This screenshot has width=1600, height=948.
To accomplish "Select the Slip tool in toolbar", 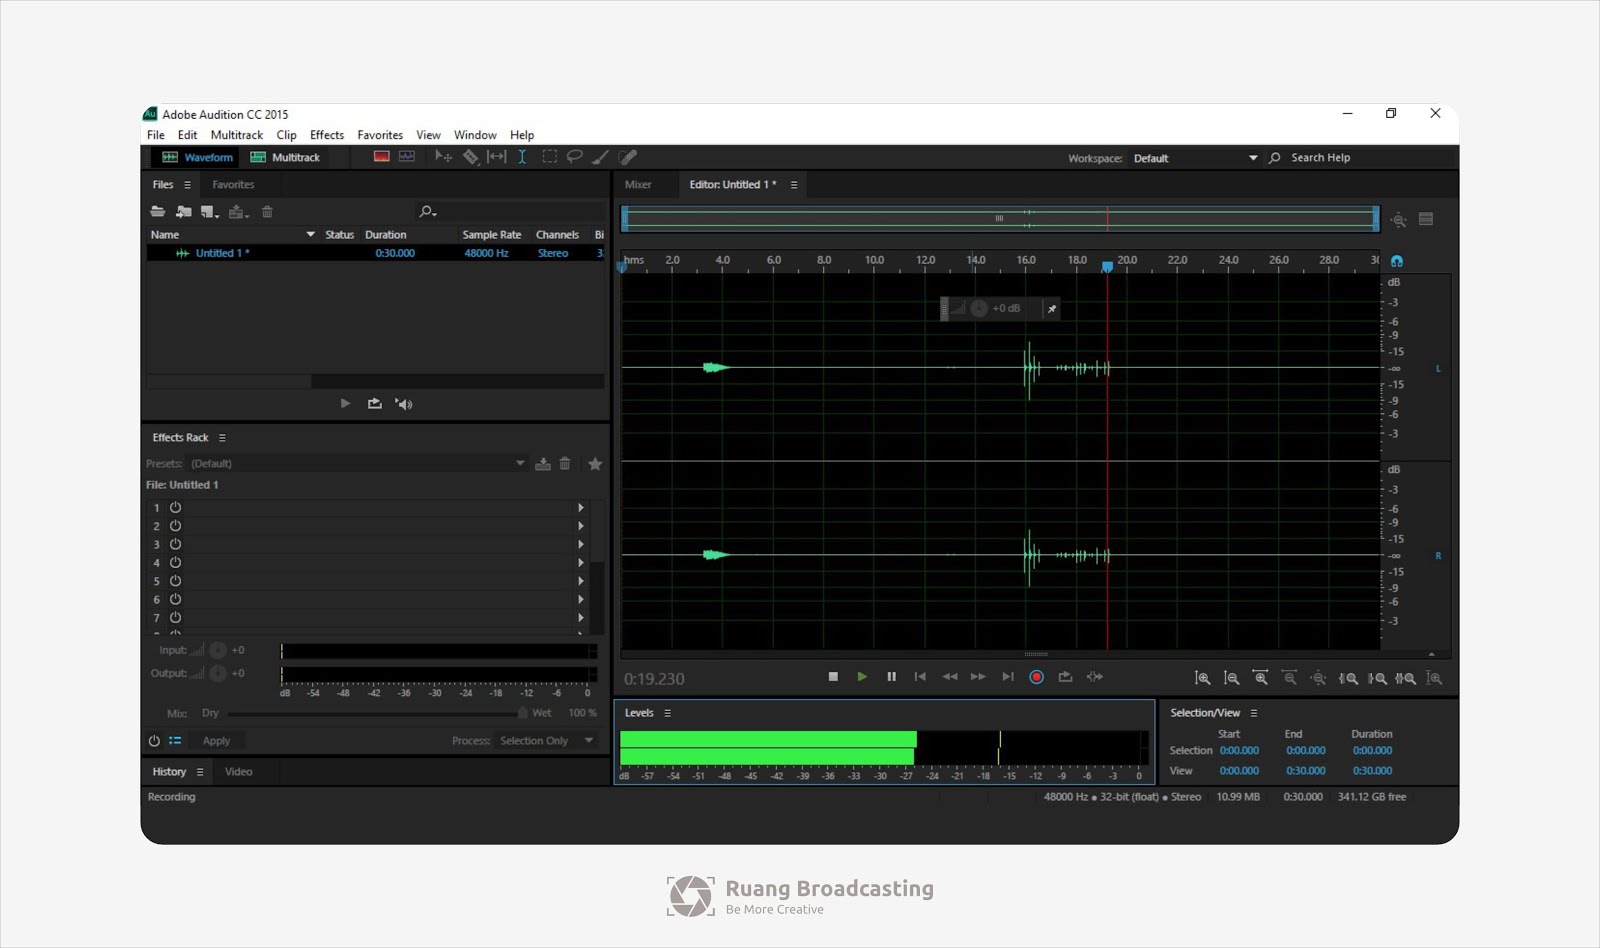I will (x=496, y=157).
